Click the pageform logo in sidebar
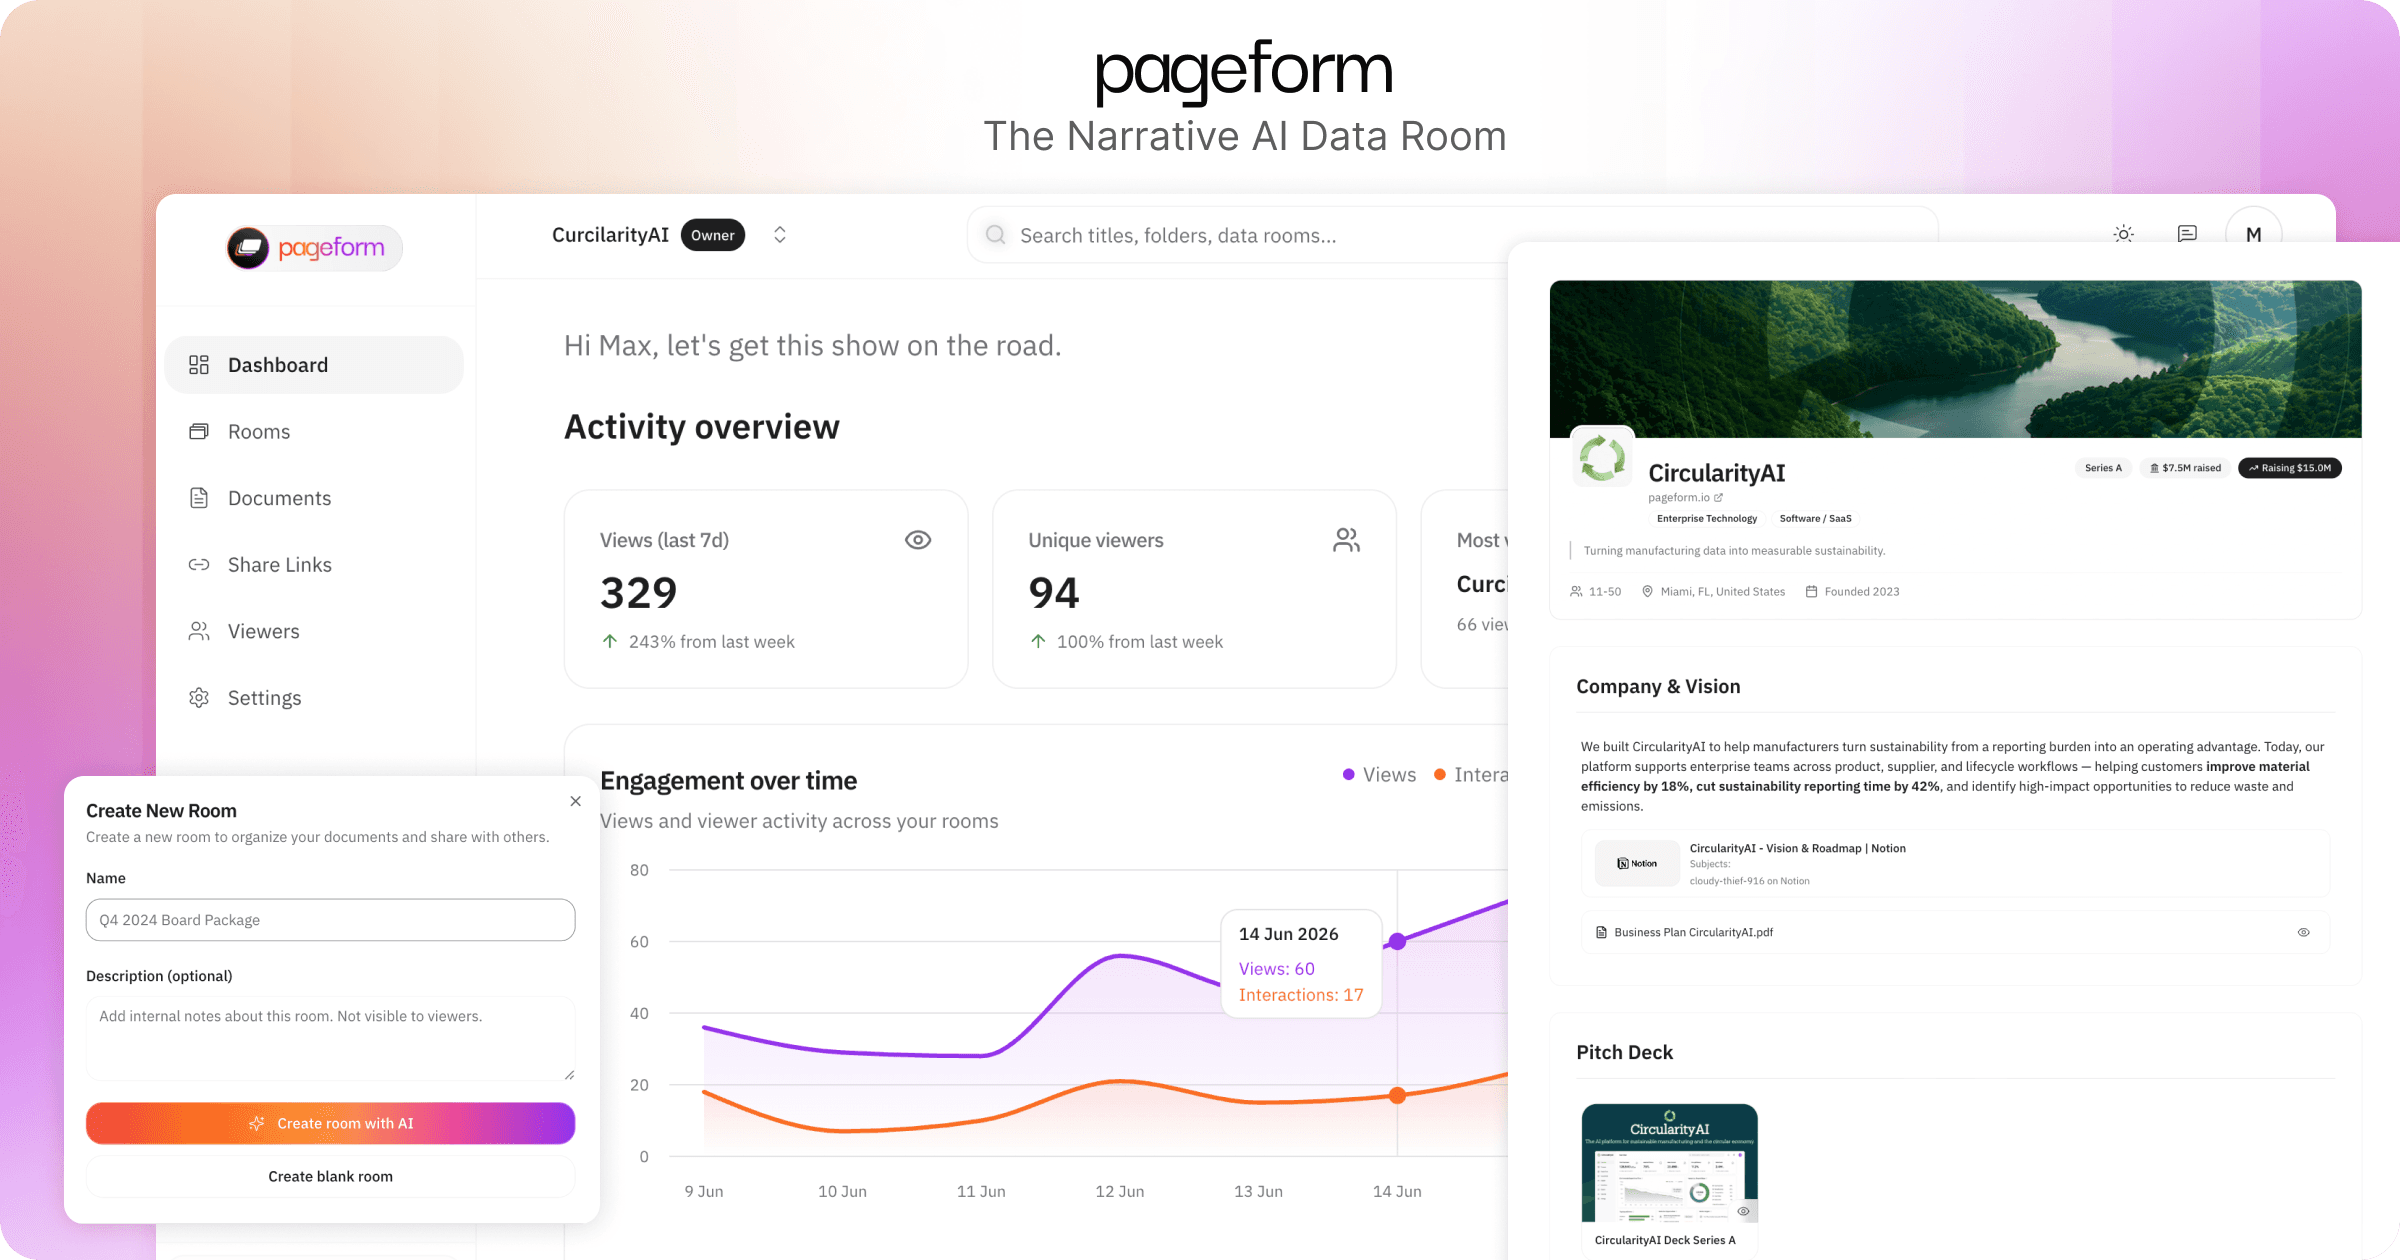This screenshot has height=1260, width=2400. pos(314,248)
